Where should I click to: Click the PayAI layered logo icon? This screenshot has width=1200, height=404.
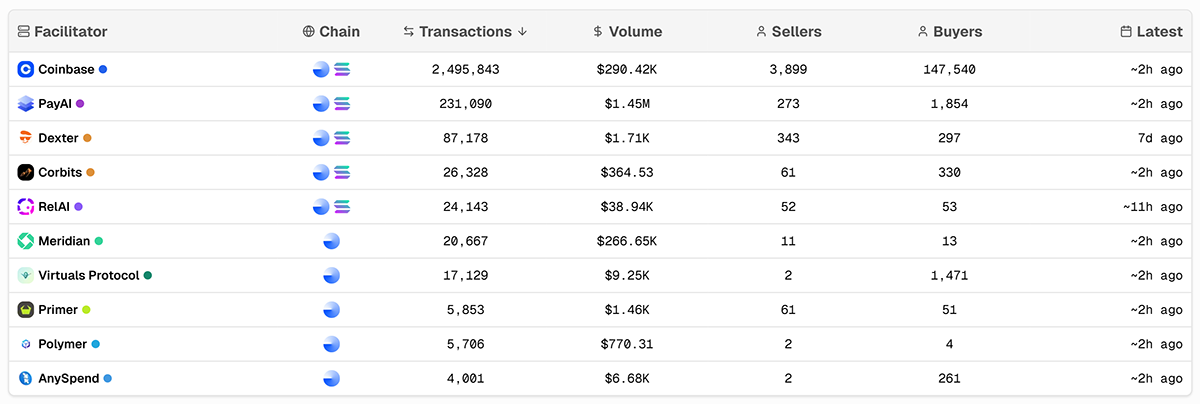pos(26,104)
